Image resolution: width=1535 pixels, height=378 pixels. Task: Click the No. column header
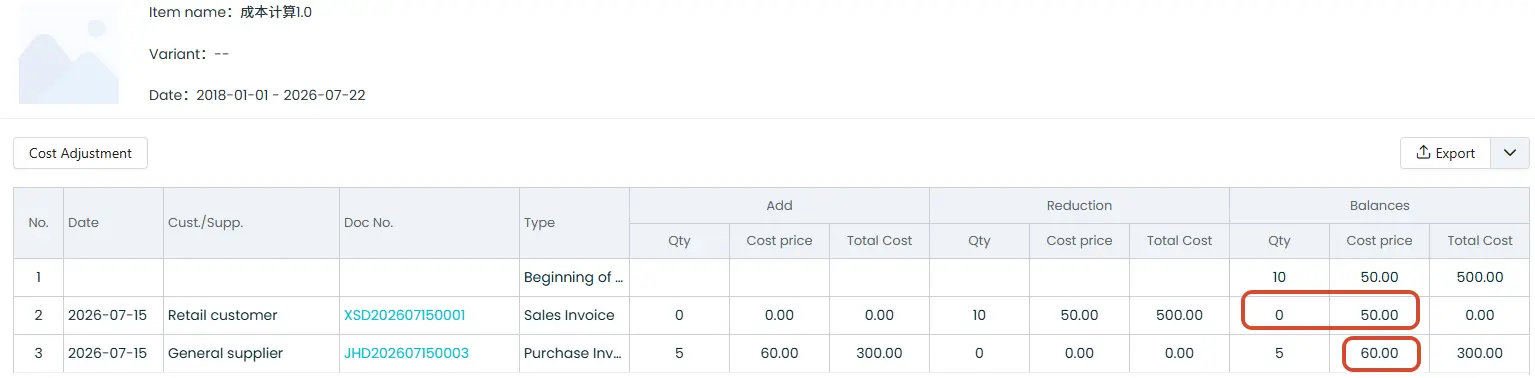pyautogui.click(x=38, y=222)
